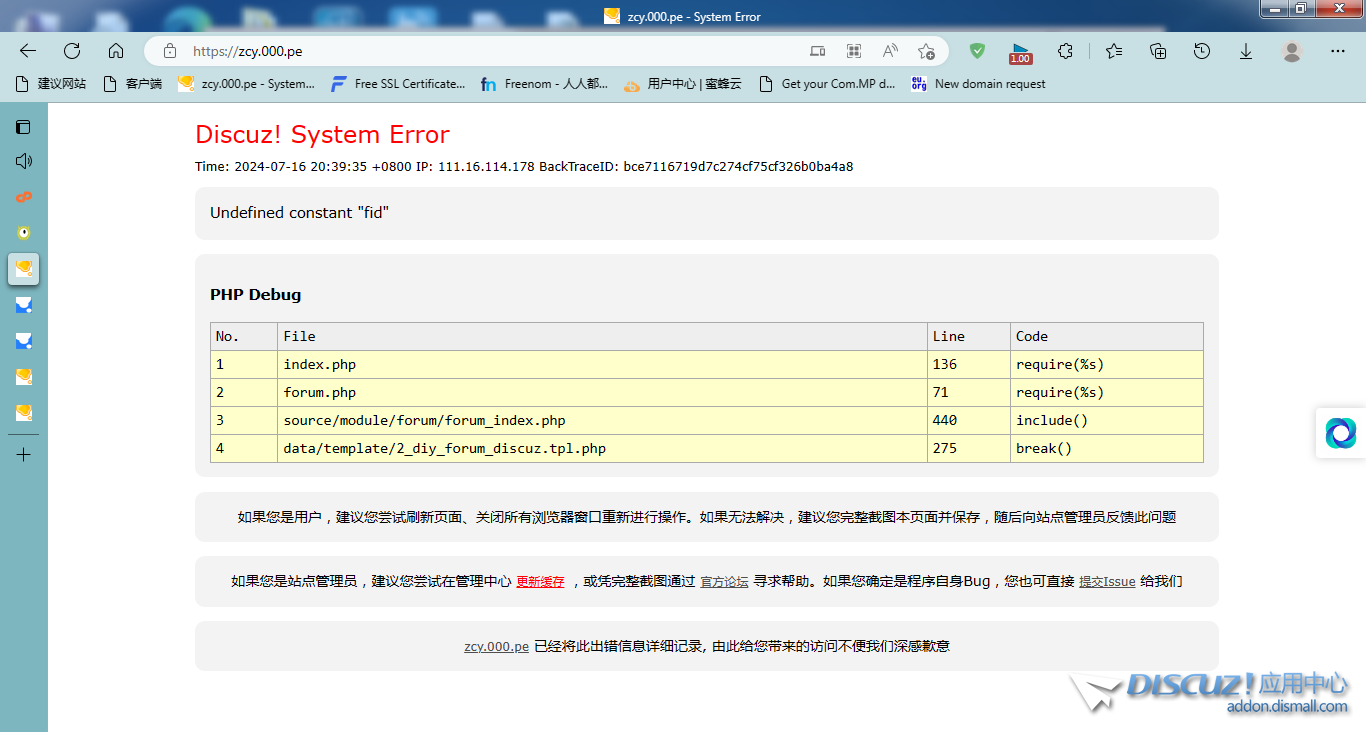
Task: Open the 客户端 bookmark
Action: (x=133, y=84)
